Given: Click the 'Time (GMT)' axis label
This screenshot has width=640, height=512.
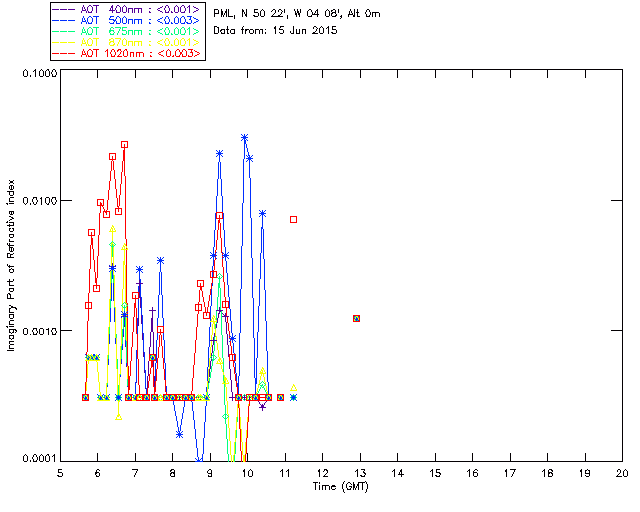Looking at the screenshot, I should (x=340, y=487).
